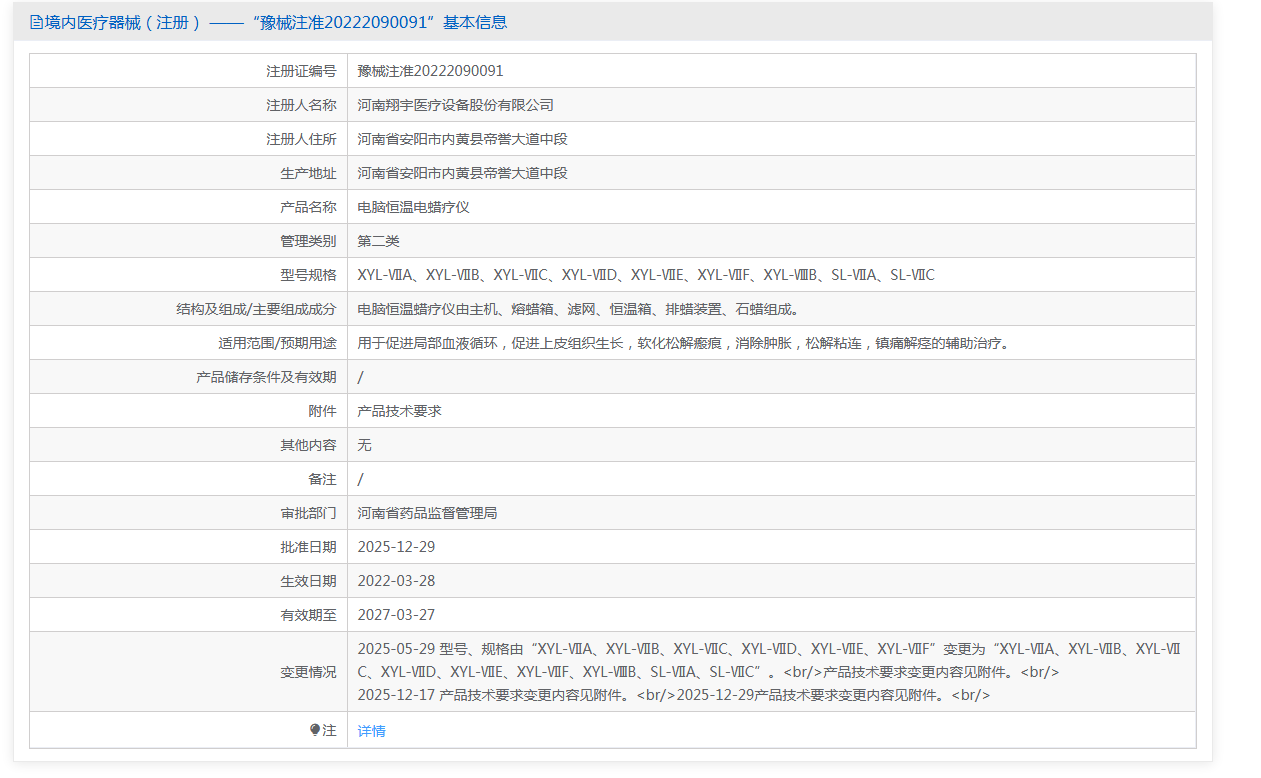Click the lightbulb icon next to 注
1261x778 pixels.
point(315,731)
